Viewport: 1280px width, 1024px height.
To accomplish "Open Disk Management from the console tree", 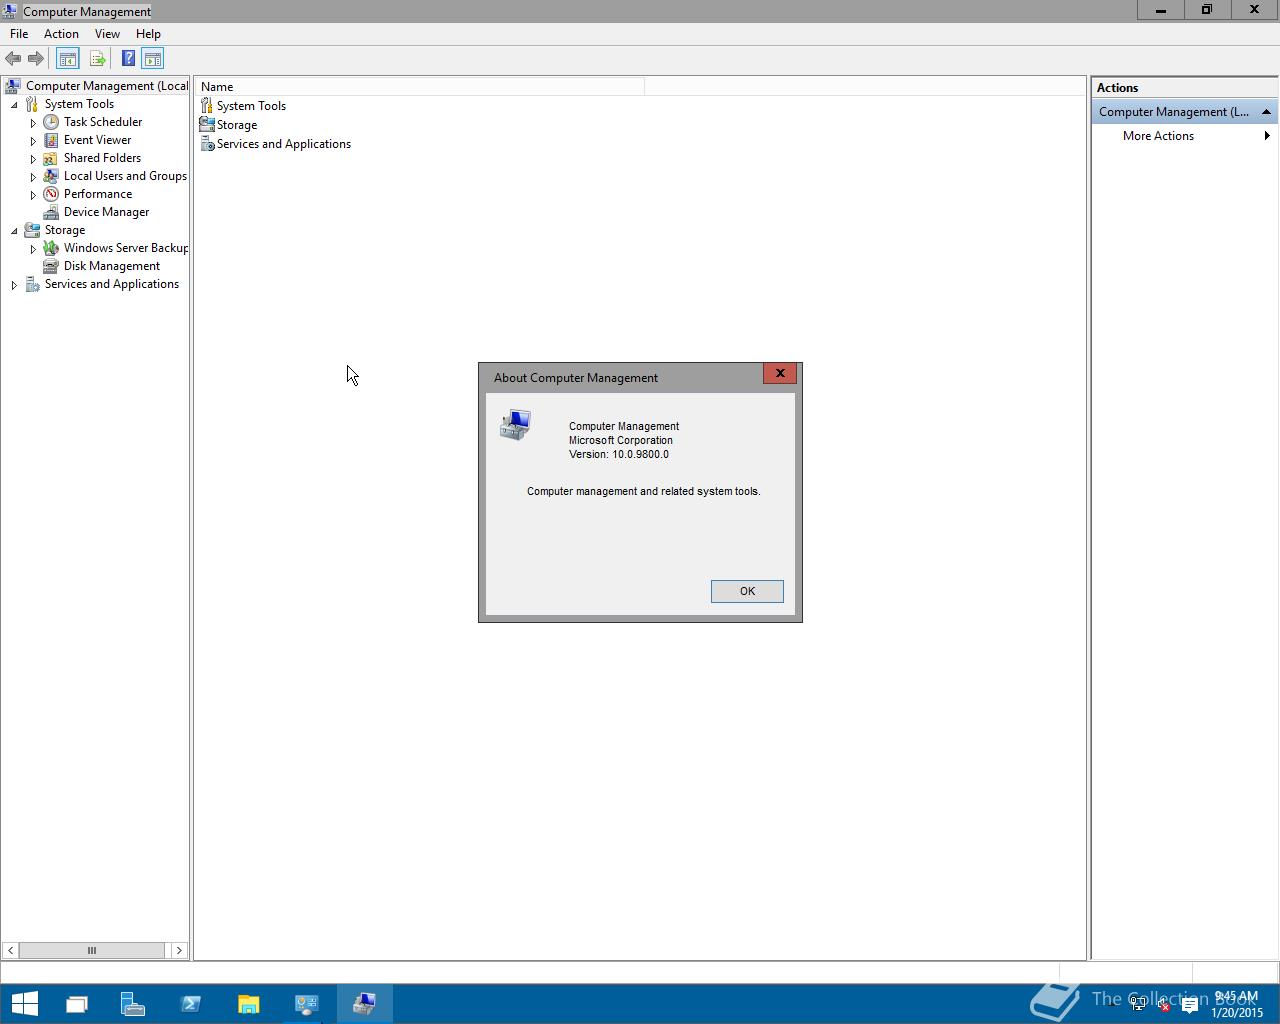I will 112,266.
